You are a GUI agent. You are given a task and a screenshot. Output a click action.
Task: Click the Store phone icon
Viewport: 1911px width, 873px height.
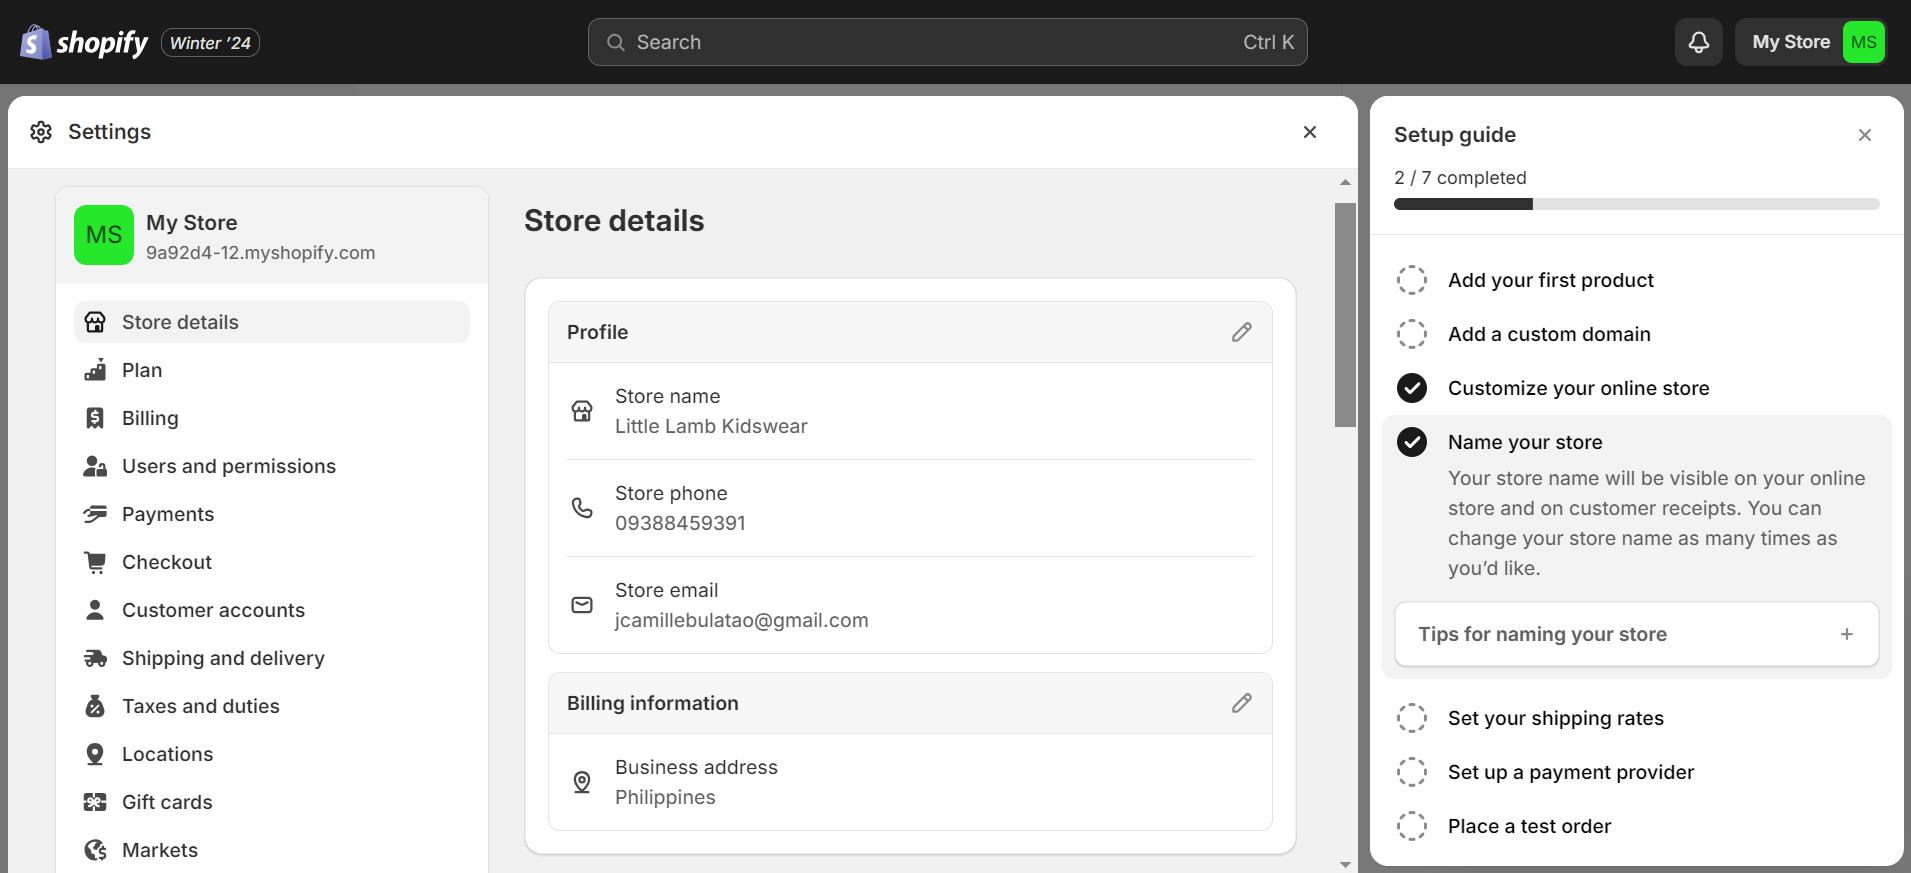pos(582,508)
